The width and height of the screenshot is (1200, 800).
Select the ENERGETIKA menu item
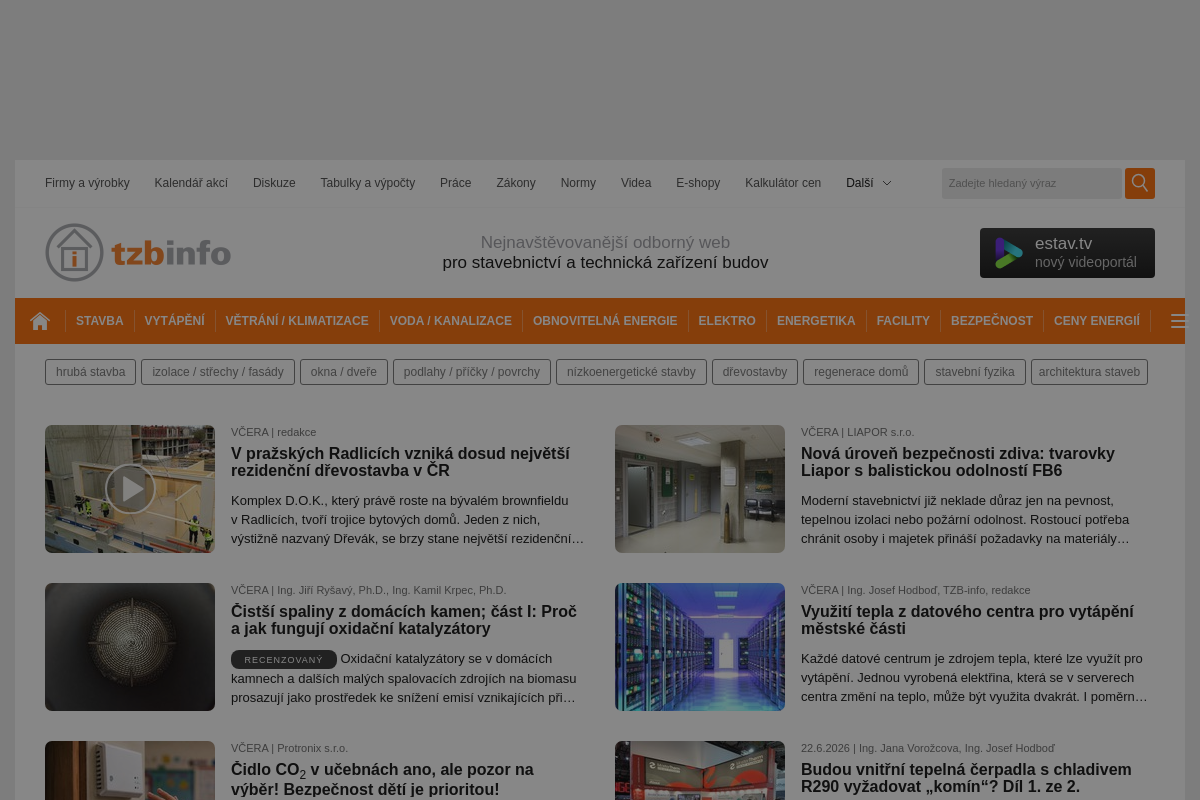(x=816, y=321)
